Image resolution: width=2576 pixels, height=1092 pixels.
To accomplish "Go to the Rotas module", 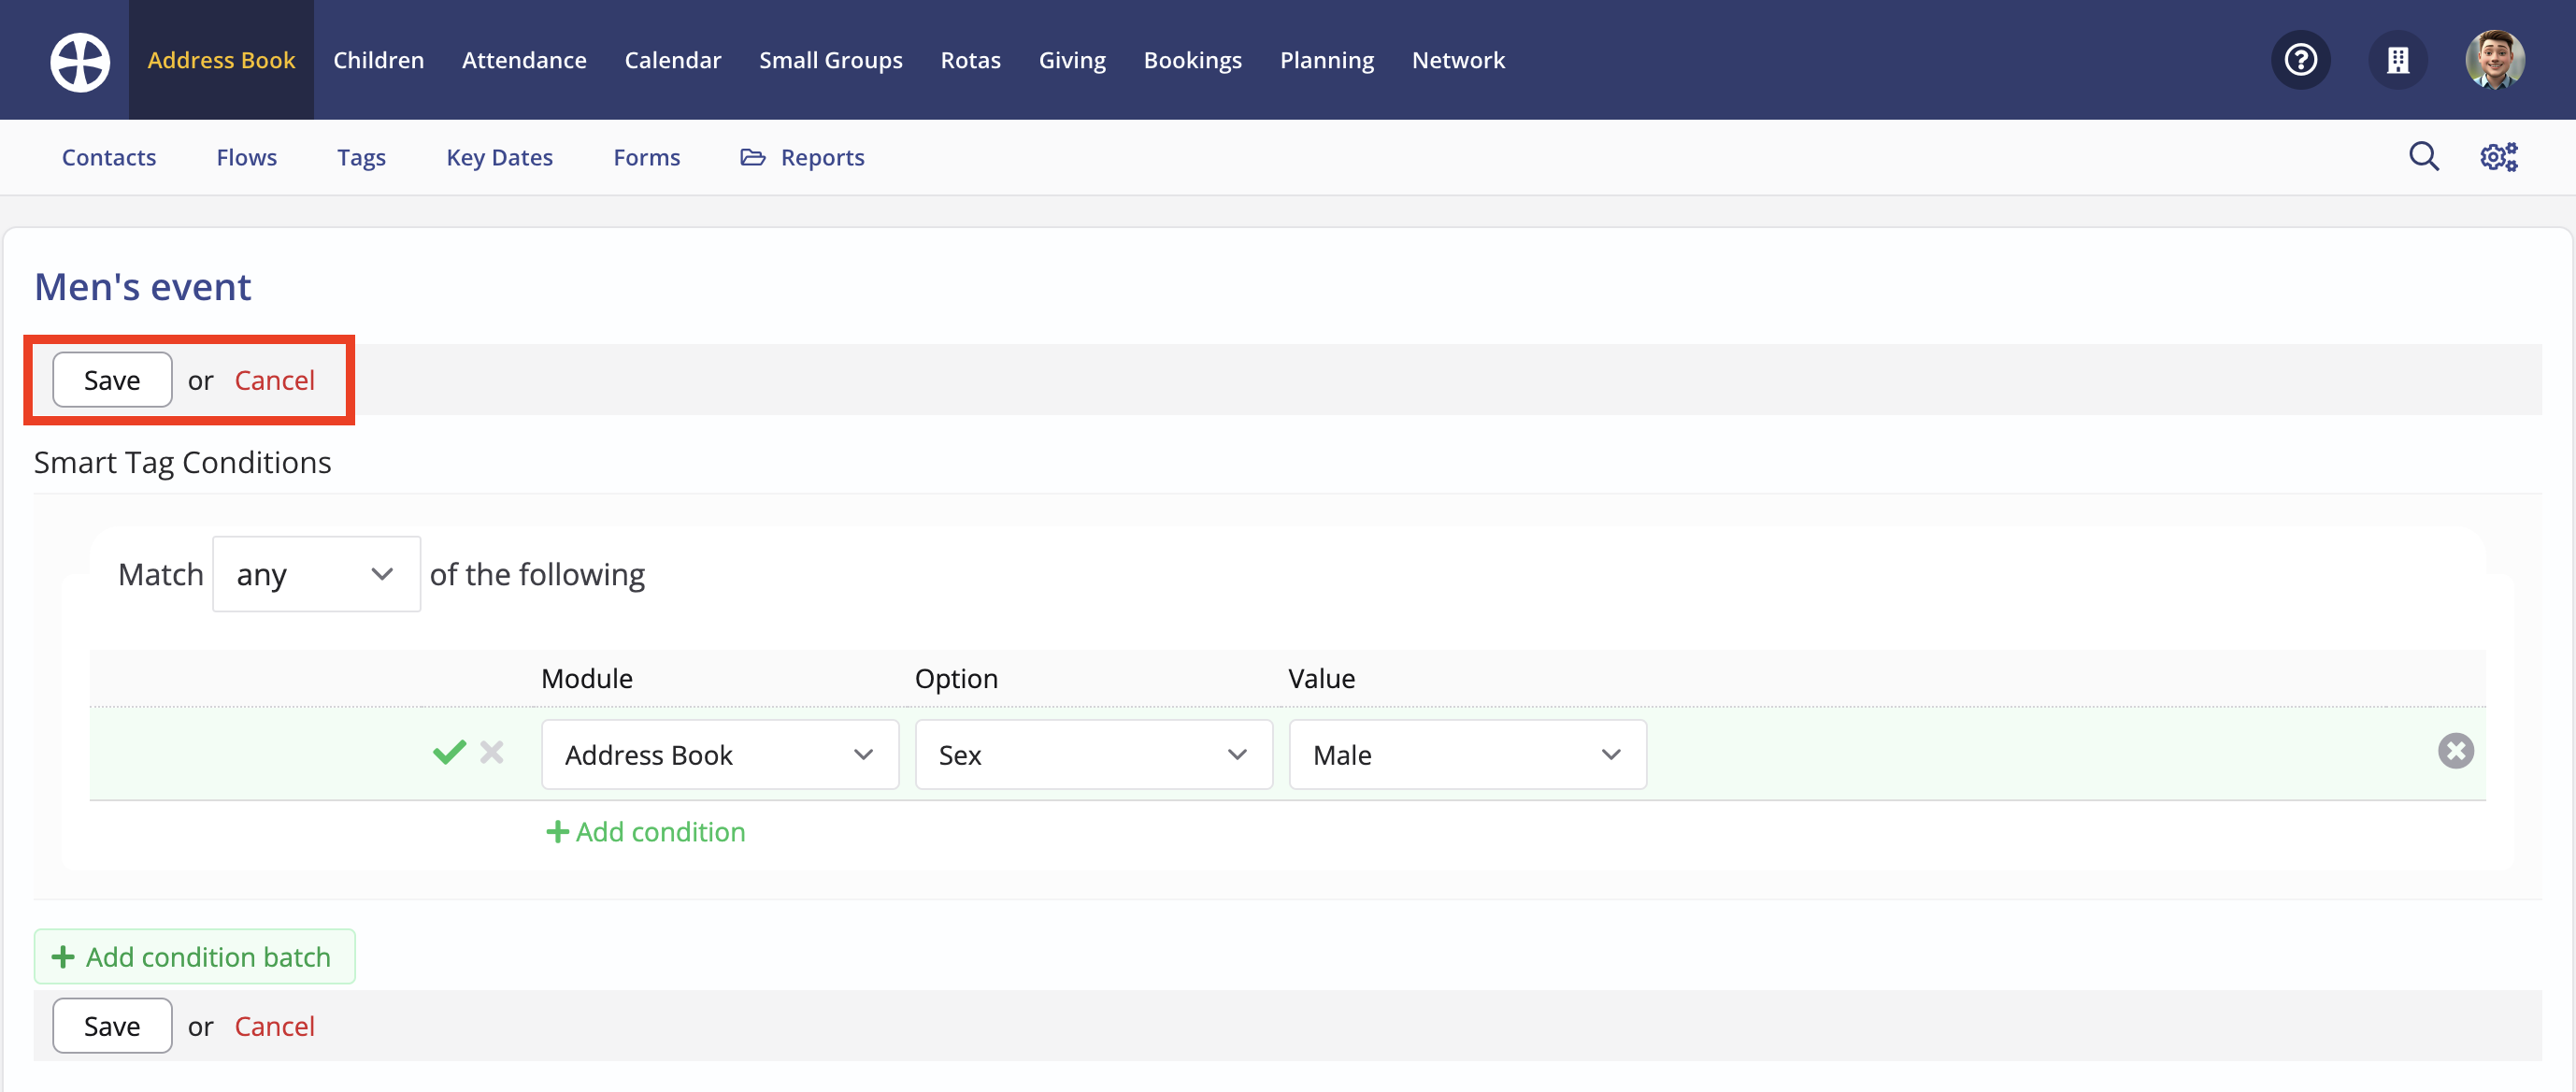I will (970, 60).
